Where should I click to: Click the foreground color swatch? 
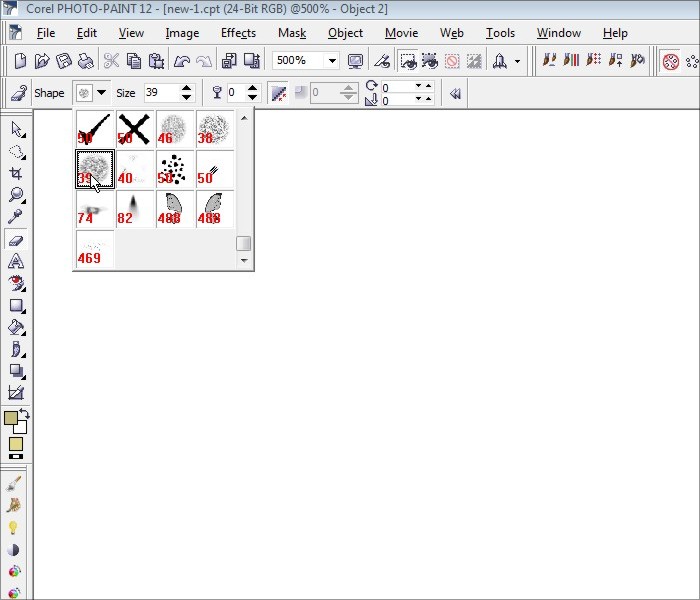(x=11, y=418)
